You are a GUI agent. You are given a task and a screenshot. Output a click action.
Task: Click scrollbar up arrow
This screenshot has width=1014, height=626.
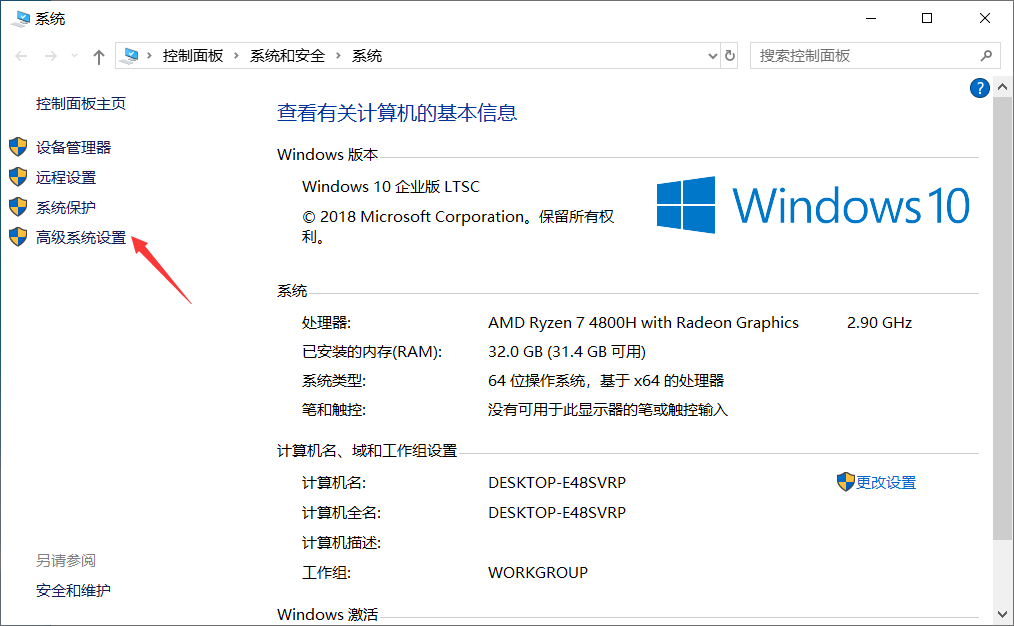(1002, 87)
